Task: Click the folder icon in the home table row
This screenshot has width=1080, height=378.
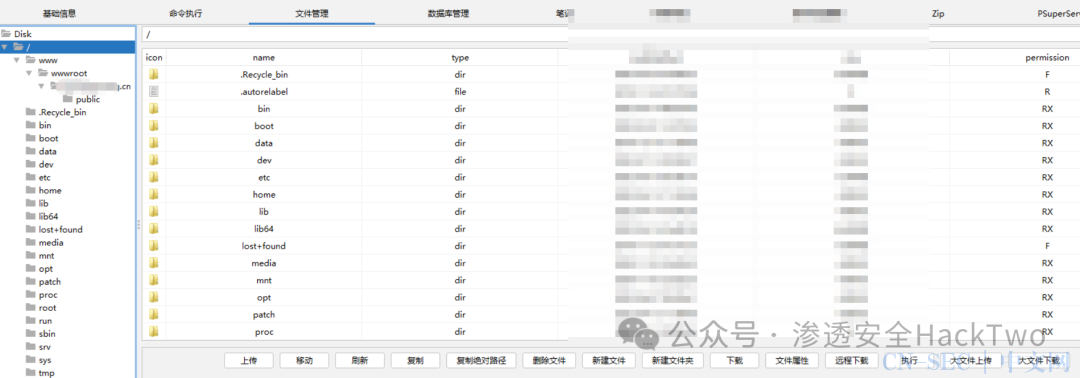Action: coord(154,195)
